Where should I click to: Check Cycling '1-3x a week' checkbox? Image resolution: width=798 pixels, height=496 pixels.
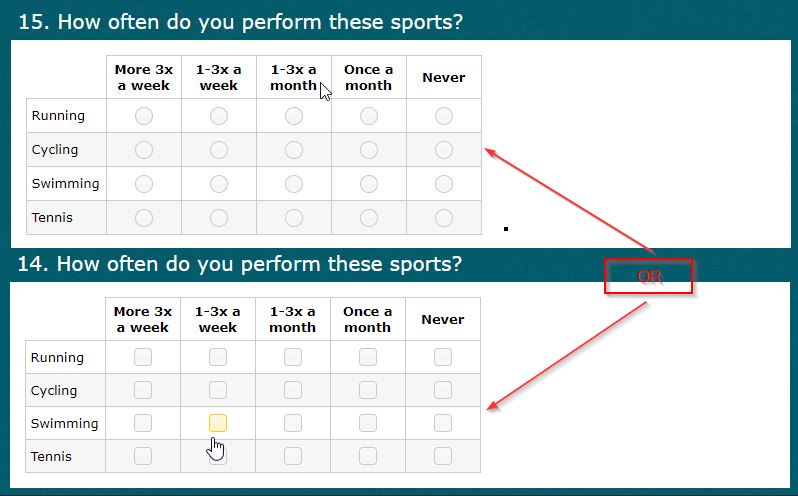pyautogui.click(x=218, y=390)
